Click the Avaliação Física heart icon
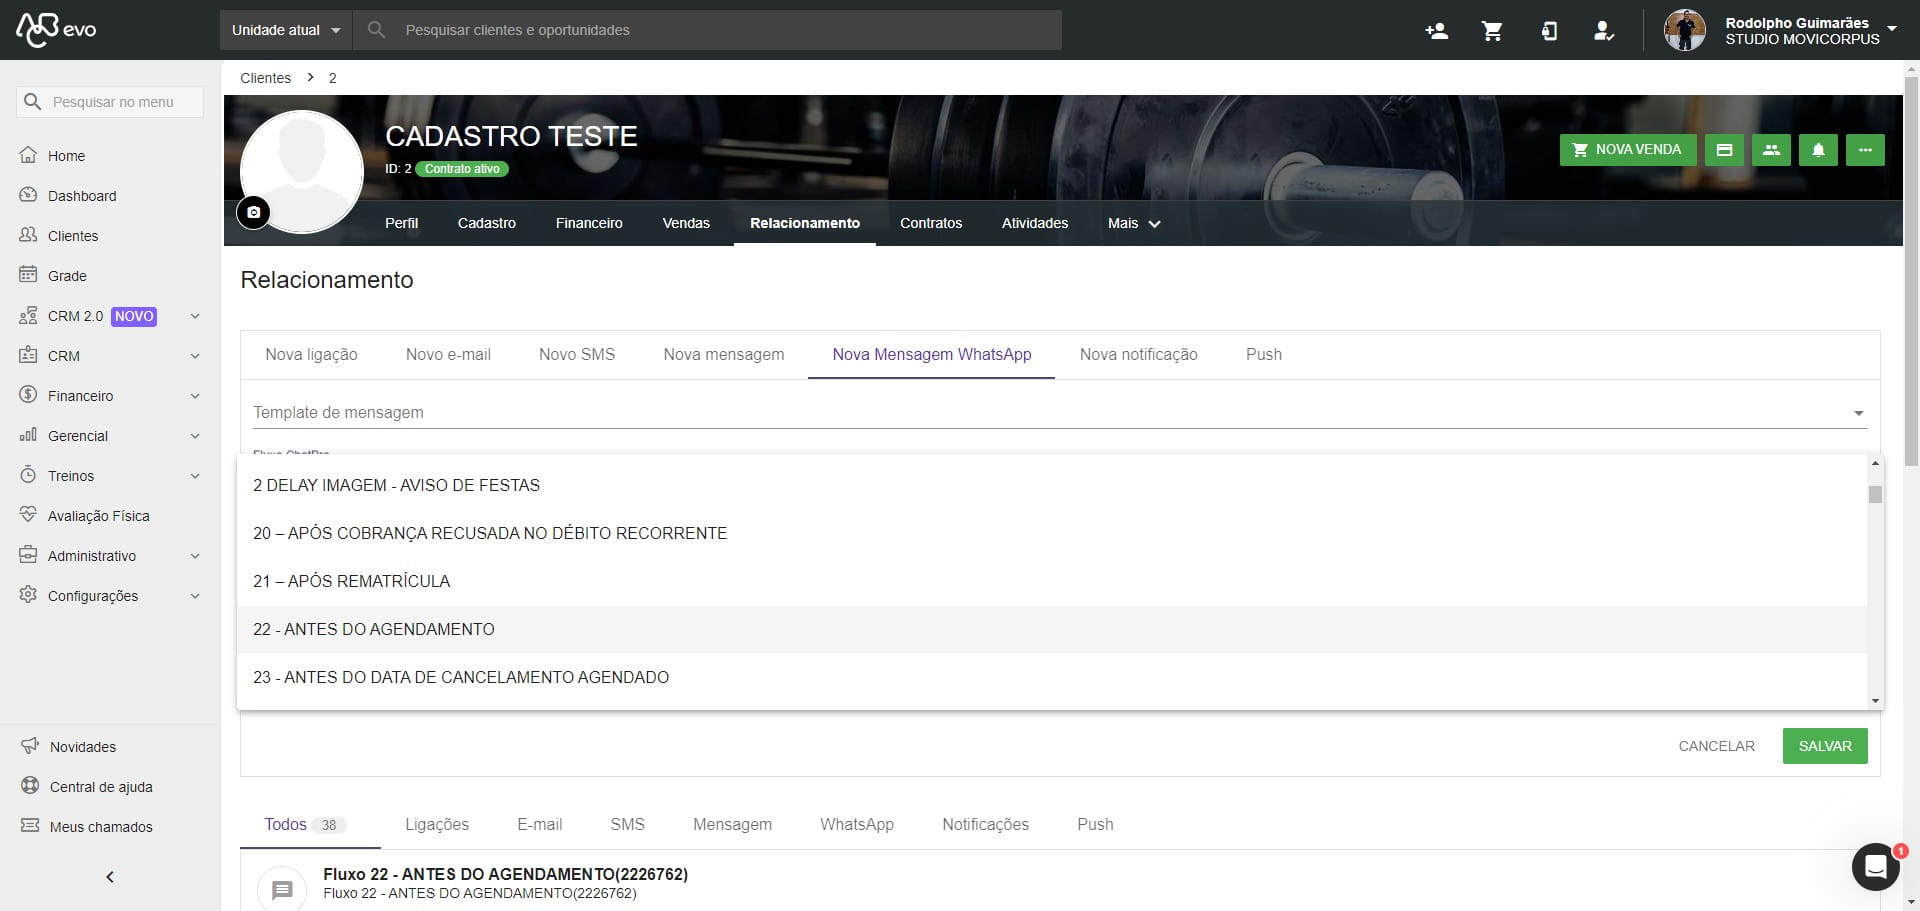 (28, 515)
